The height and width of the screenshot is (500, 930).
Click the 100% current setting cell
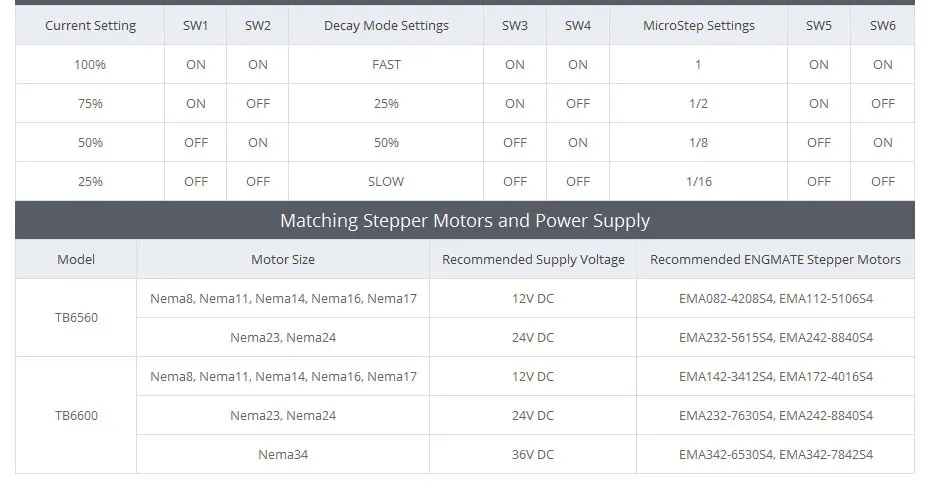[x=90, y=64]
